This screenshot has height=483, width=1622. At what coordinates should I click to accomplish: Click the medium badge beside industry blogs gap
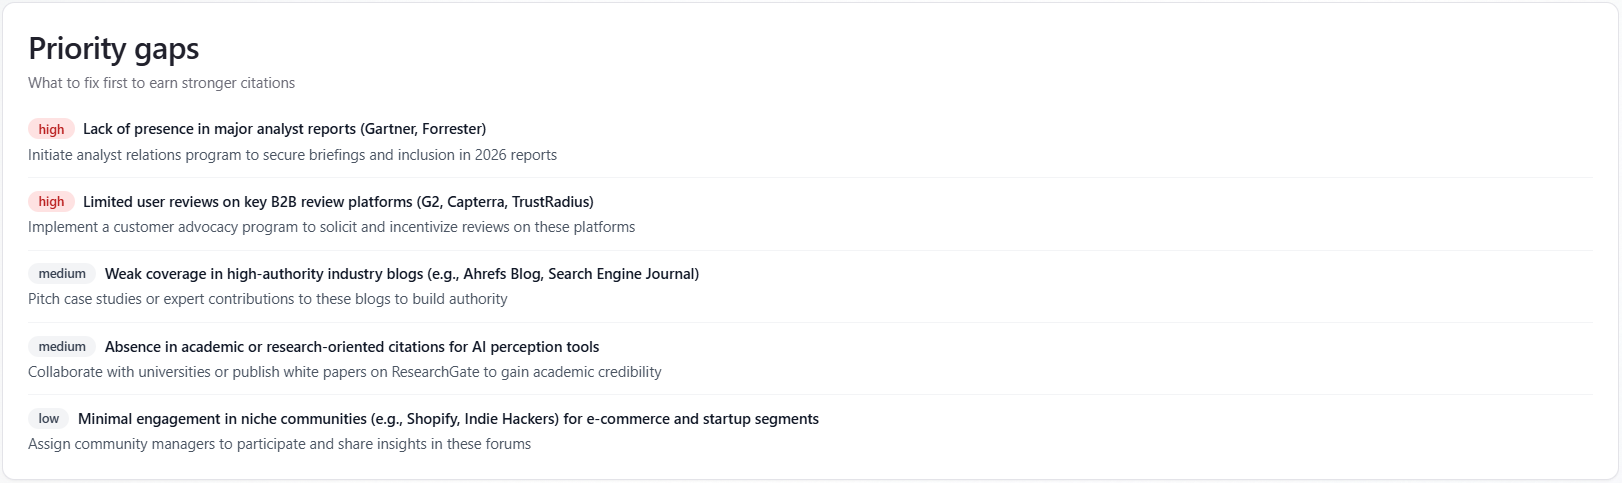click(62, 274)
